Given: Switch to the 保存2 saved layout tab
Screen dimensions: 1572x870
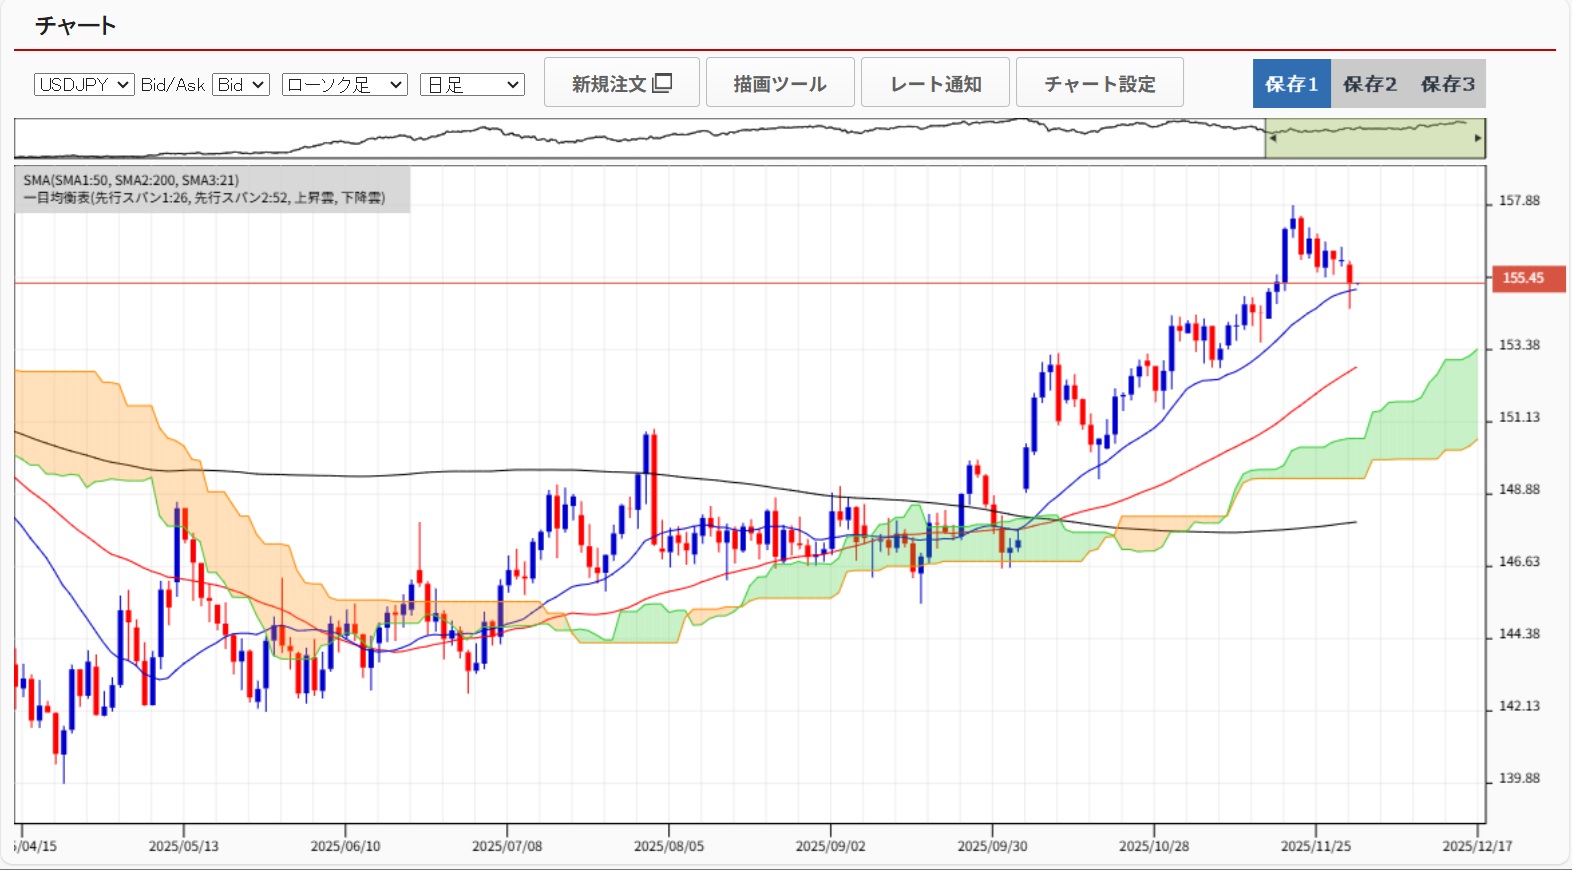Looking at the screenshot, I should click(x=1369, y=84).
